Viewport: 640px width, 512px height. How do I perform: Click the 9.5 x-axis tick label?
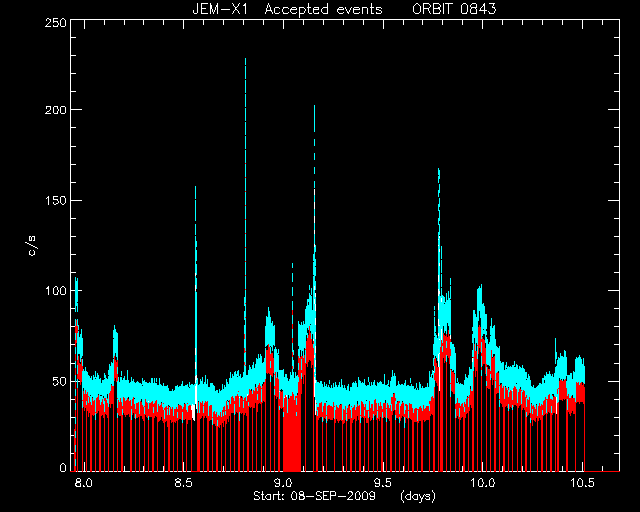[x=383, y=483]
